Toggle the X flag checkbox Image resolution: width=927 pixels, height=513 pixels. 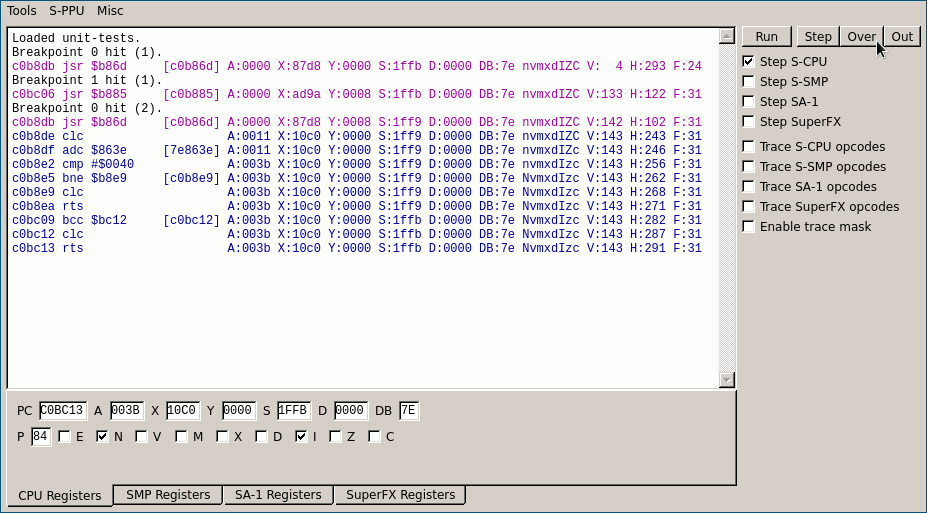(222, 437)
